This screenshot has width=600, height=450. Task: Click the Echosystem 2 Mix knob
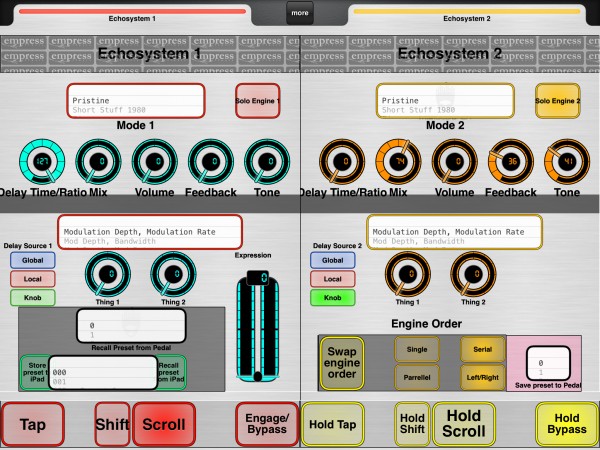pyautogui.click(x=398, y=161)
